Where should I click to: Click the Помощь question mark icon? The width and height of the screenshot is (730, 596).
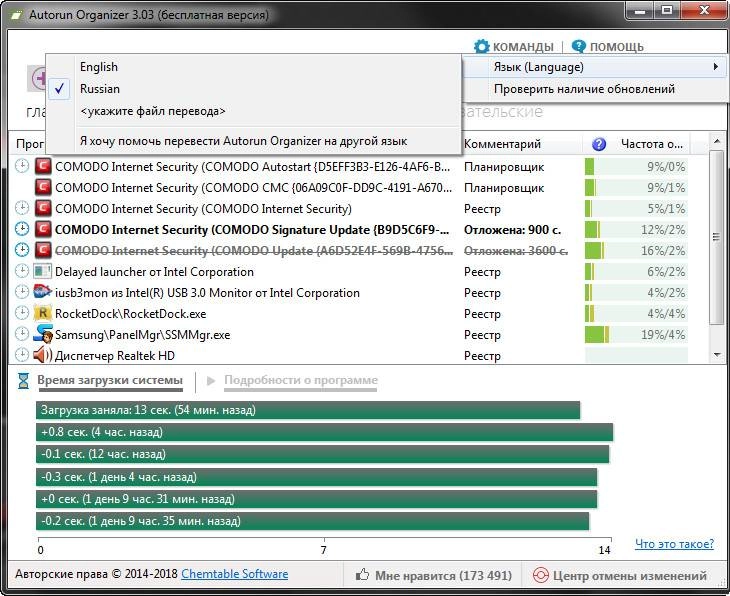coord(578,46)
